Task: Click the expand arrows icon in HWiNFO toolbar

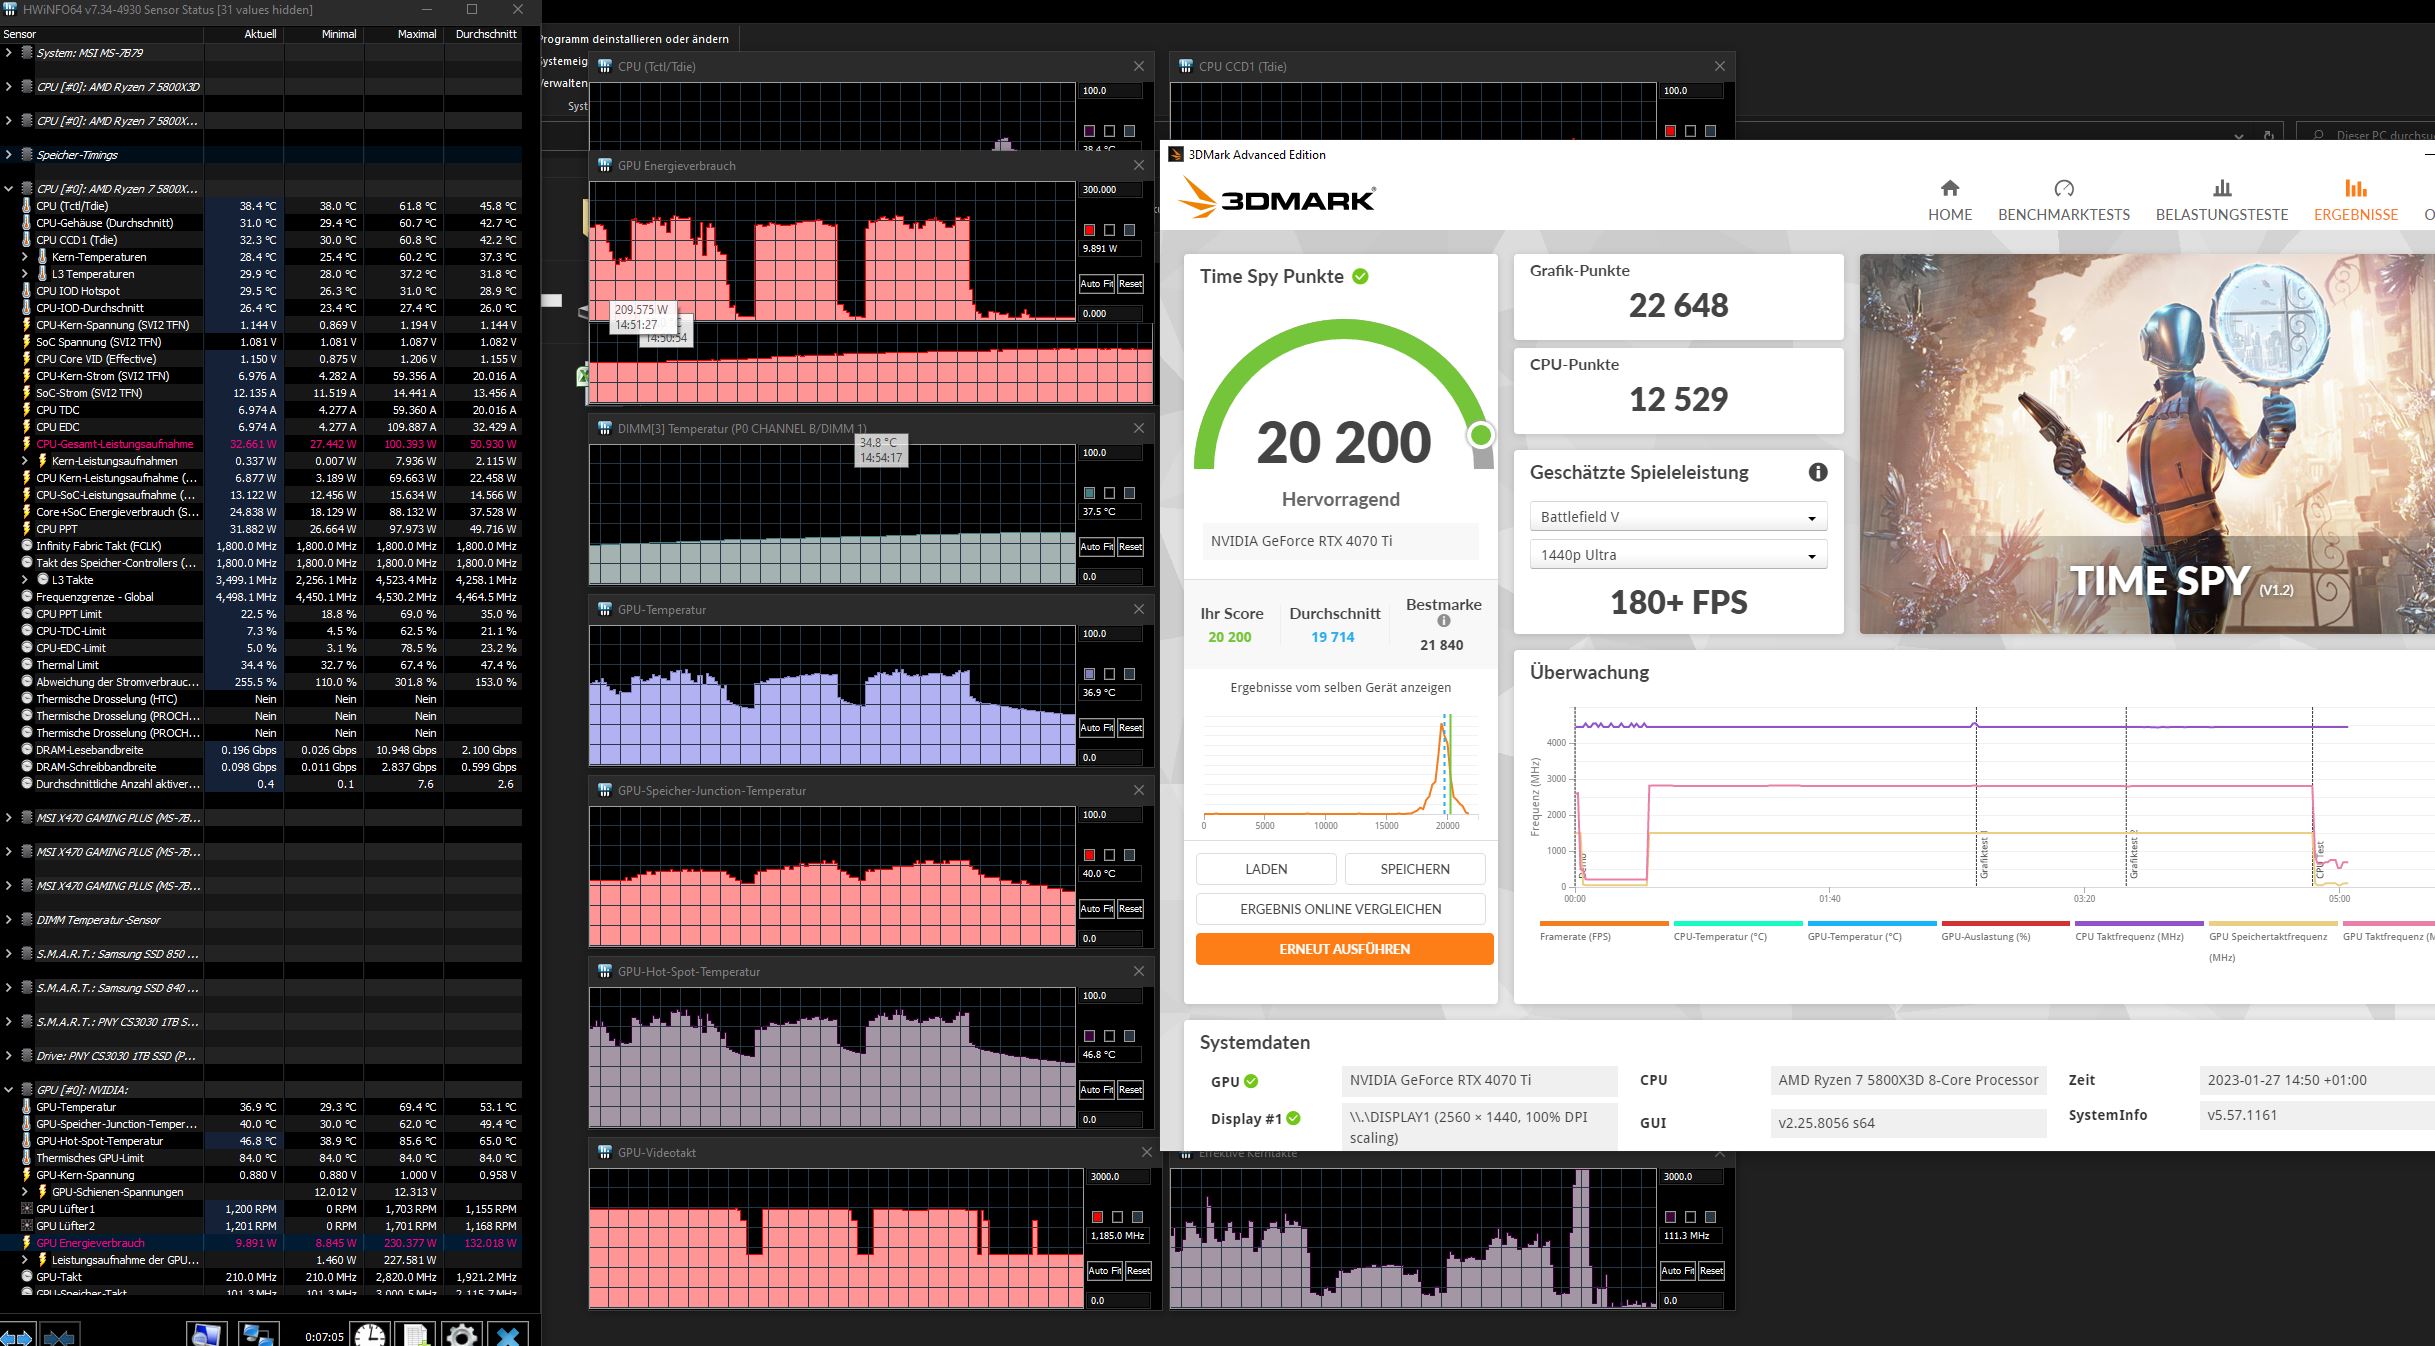Action: point(17,1337)
